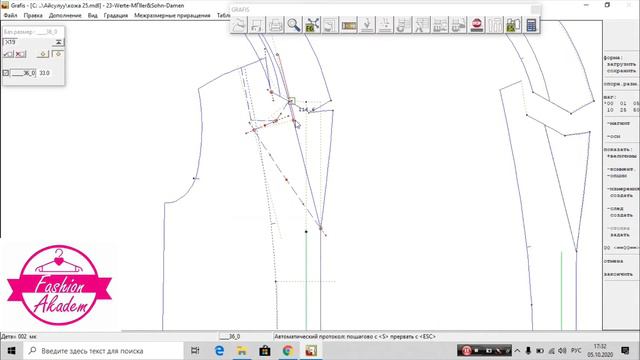Open the Вид menu
This screenshot has width=640, height=360.
[93, 15]
